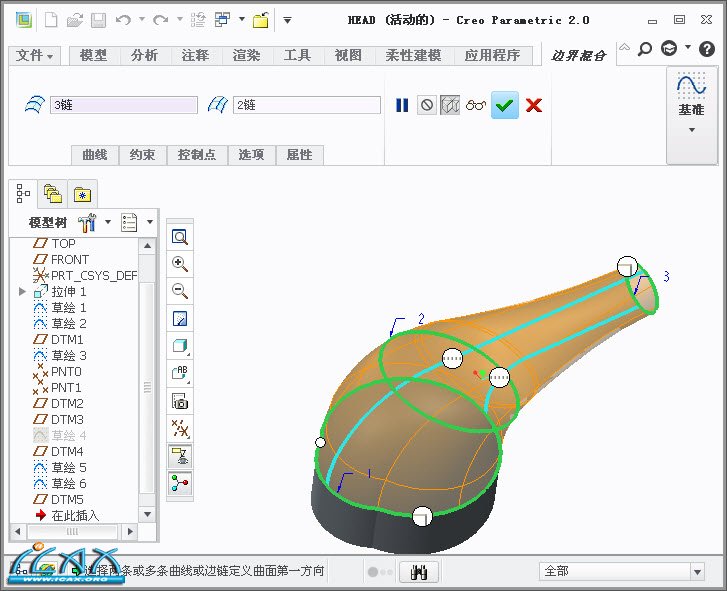Click the Refit zoom icon in graphics toolbar
This screenshot has width=727, height=591.
[x=180, y=237]
